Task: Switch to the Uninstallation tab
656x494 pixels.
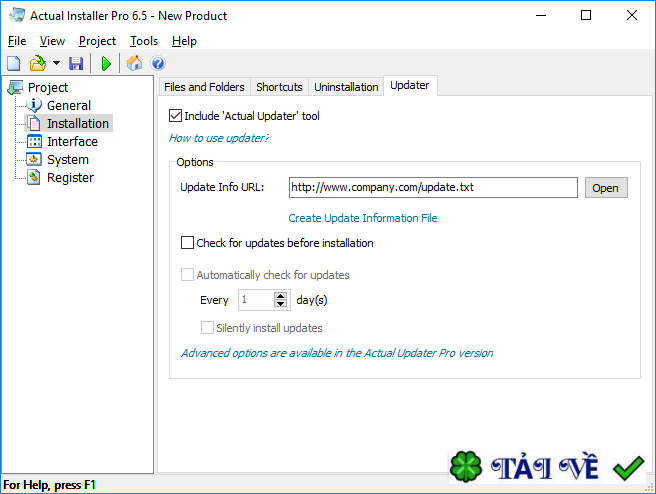Action: click(346, 87)
